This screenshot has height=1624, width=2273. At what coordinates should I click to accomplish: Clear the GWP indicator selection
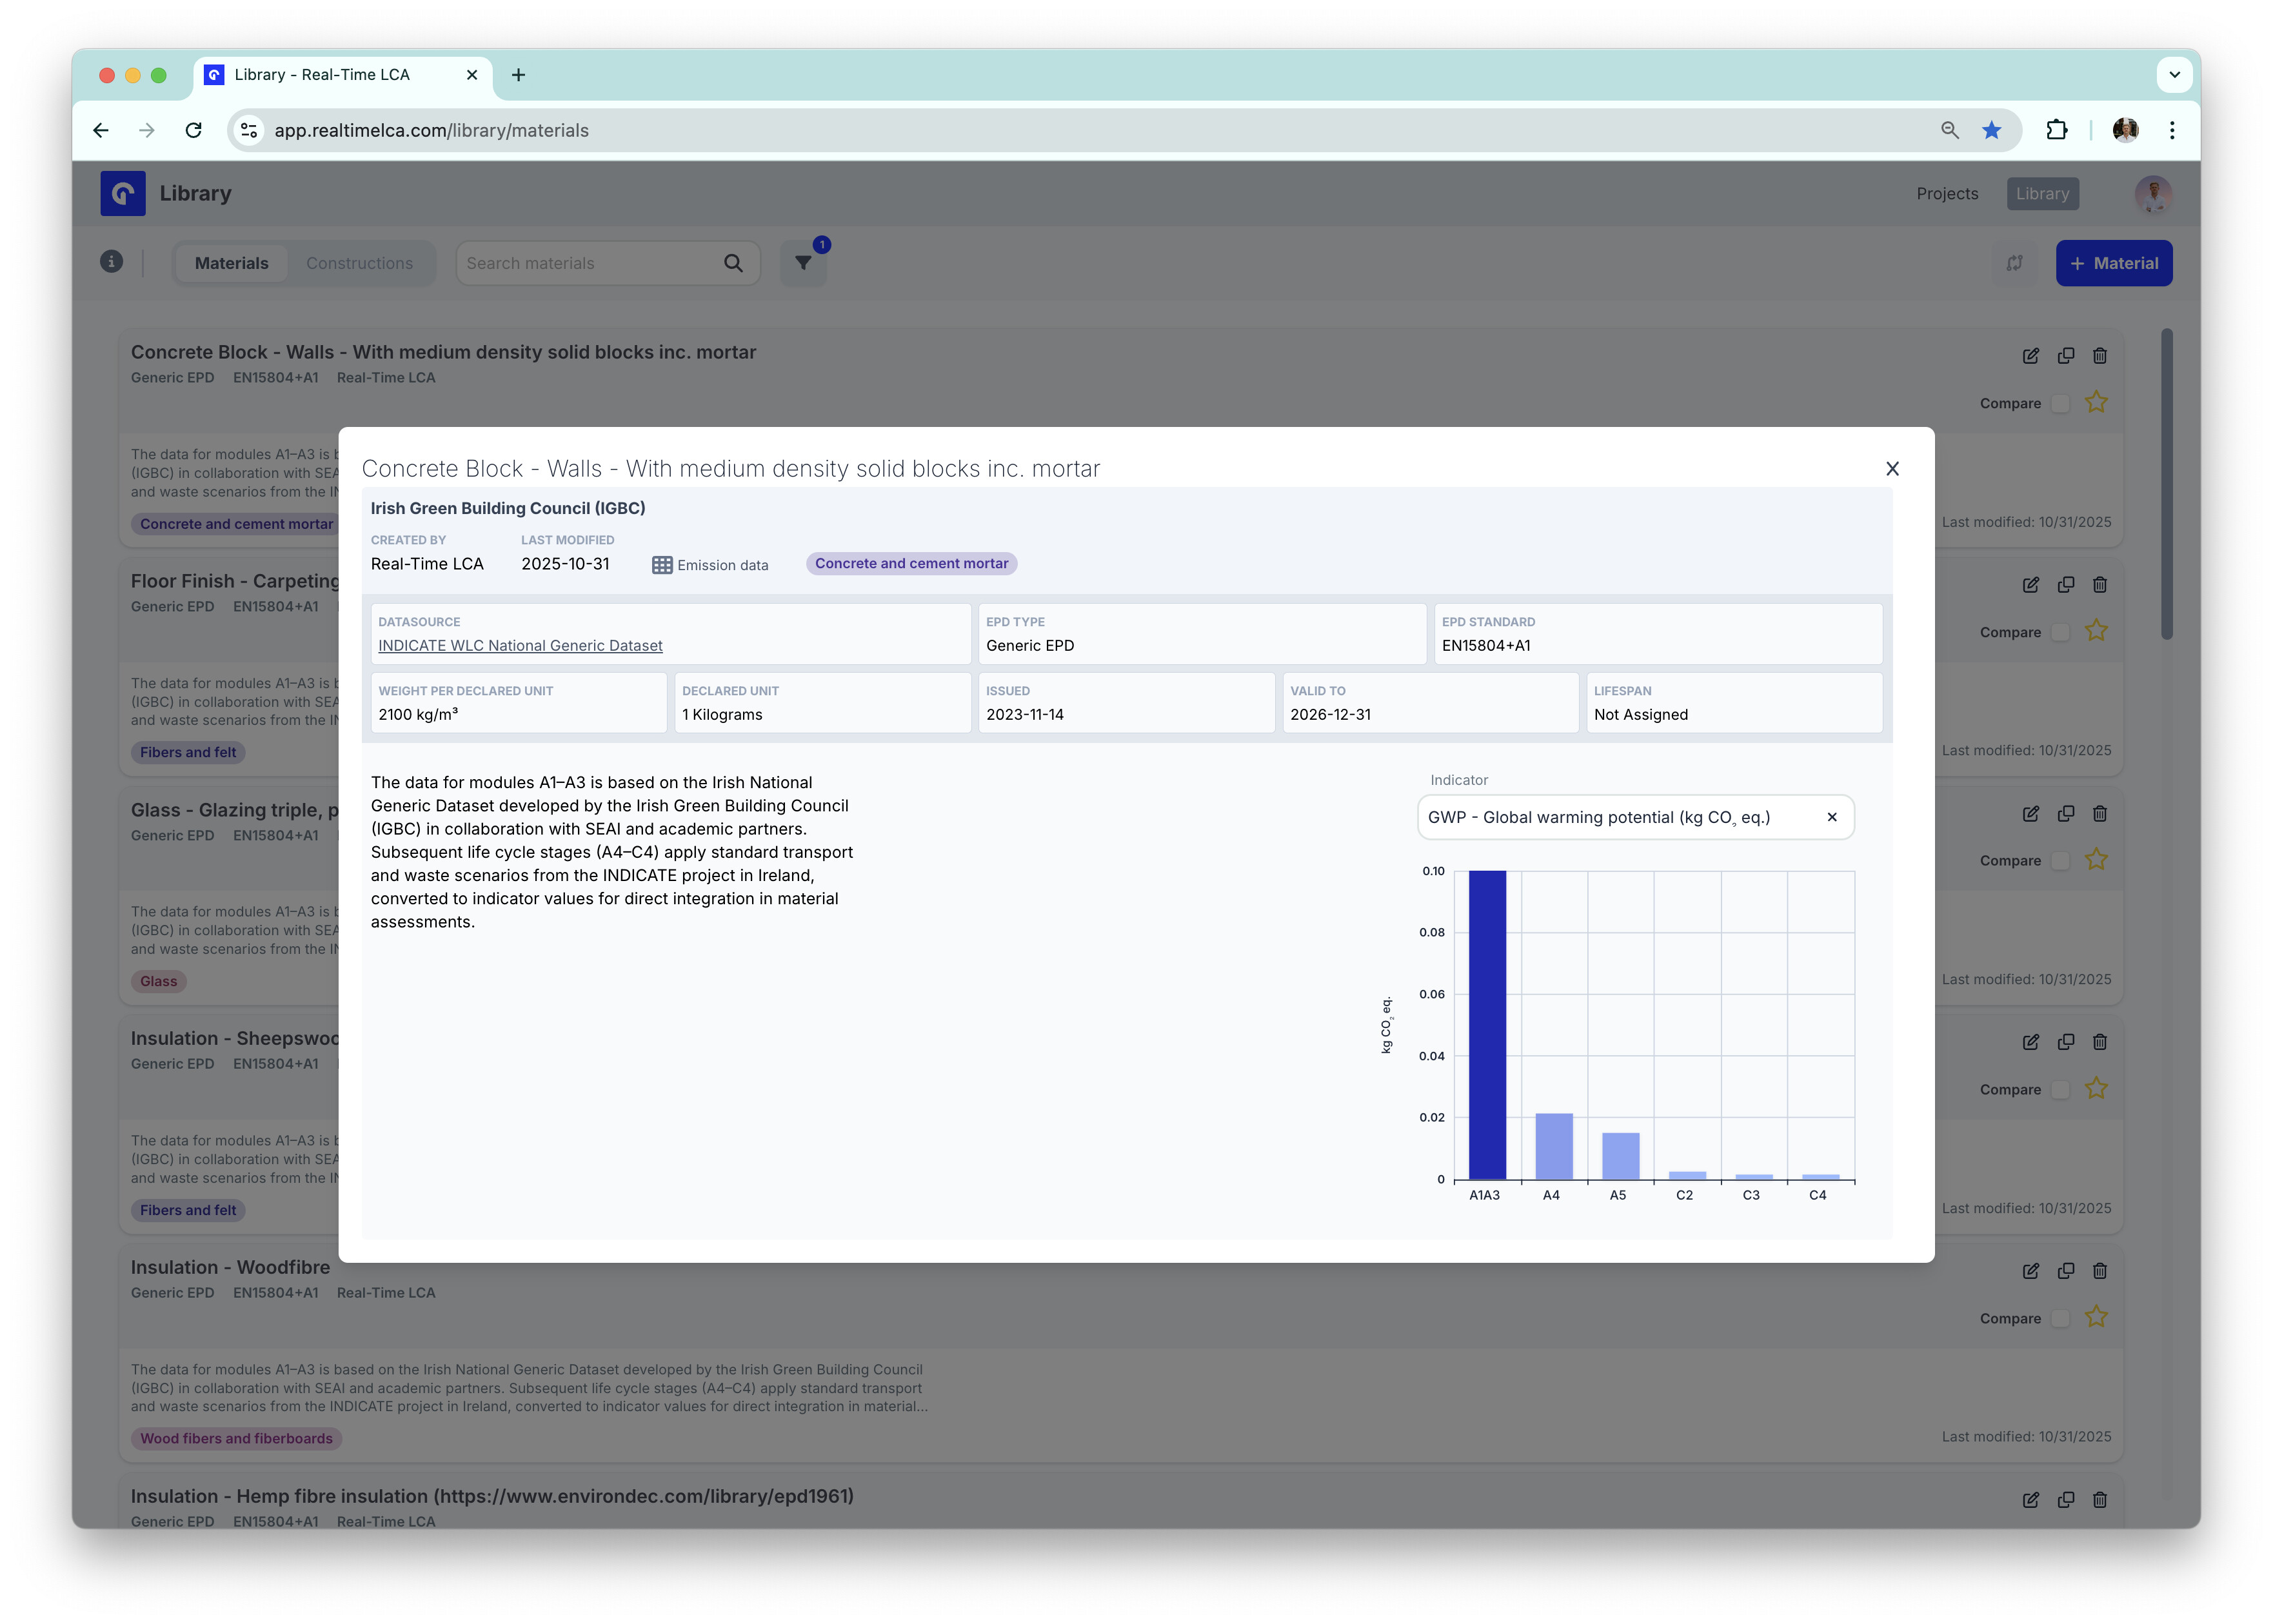1831,817
